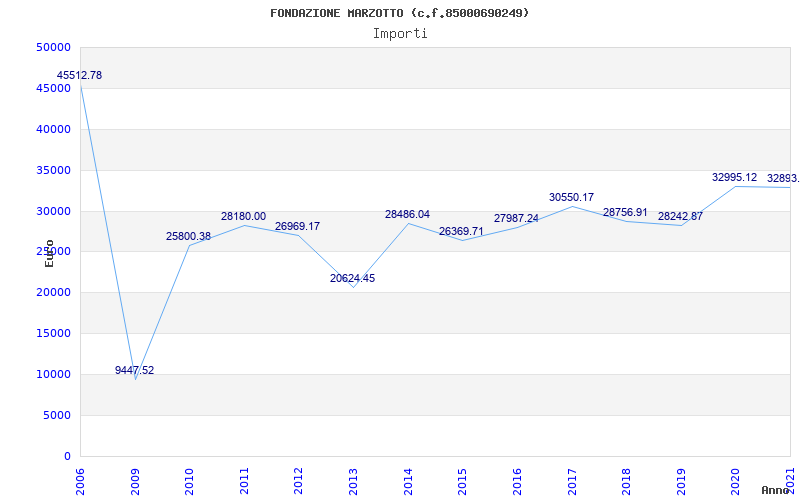This screenshot has width=800, height=500.
Task: Select the y-axis tick 40000
Action: coord(53,129)
